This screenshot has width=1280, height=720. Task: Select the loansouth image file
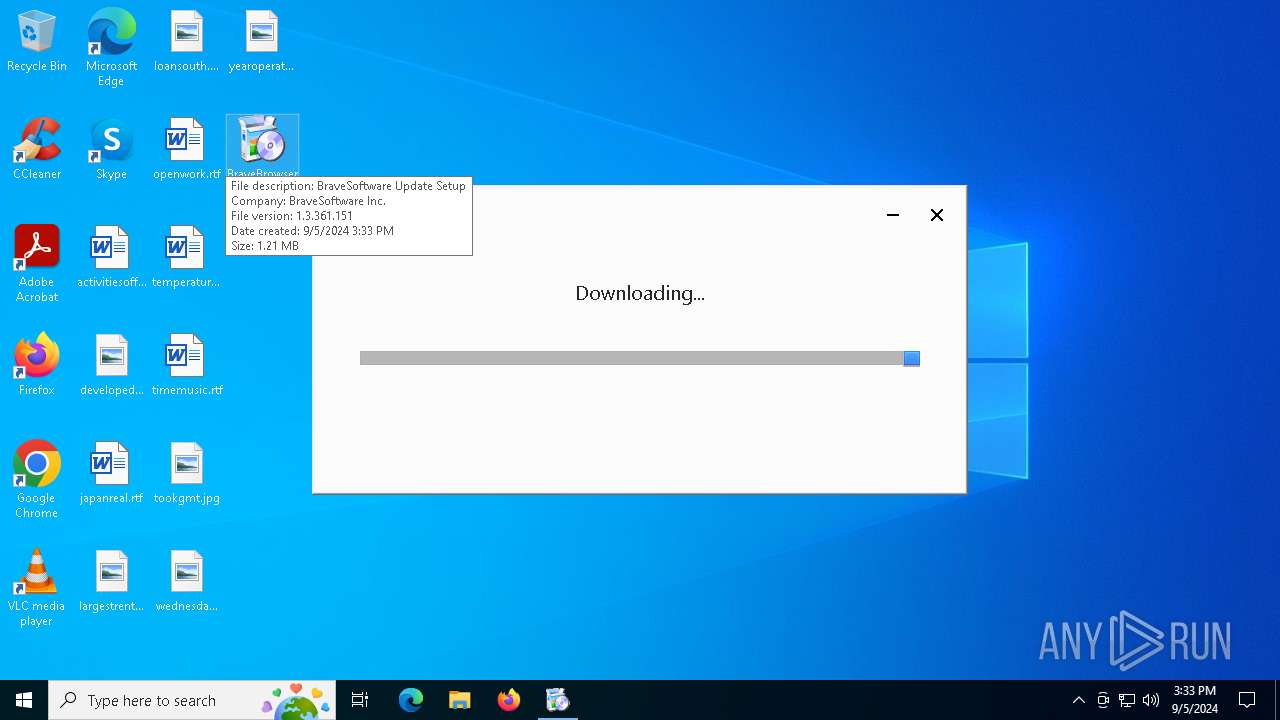pyautogui.click(x=186, y=42)
